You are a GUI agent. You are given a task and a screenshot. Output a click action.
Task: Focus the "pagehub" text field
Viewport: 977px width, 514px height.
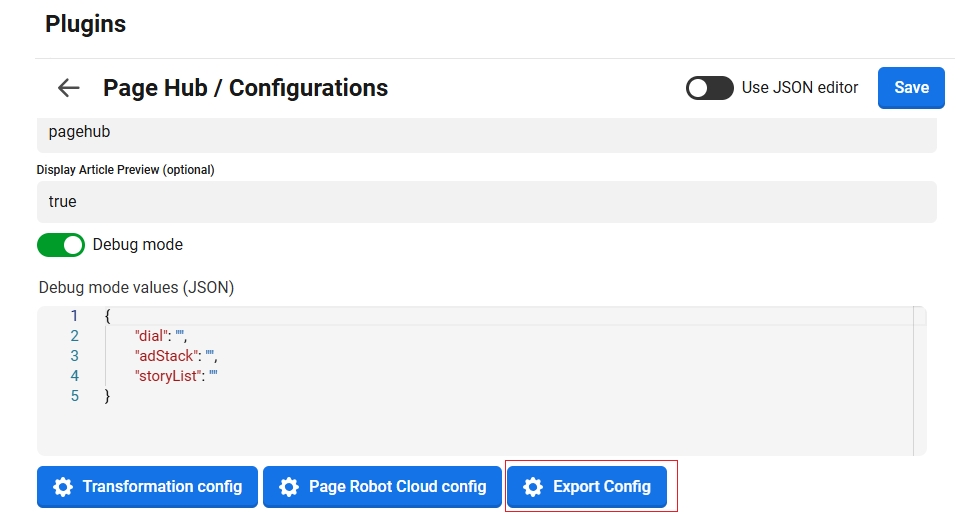[486, 133]
